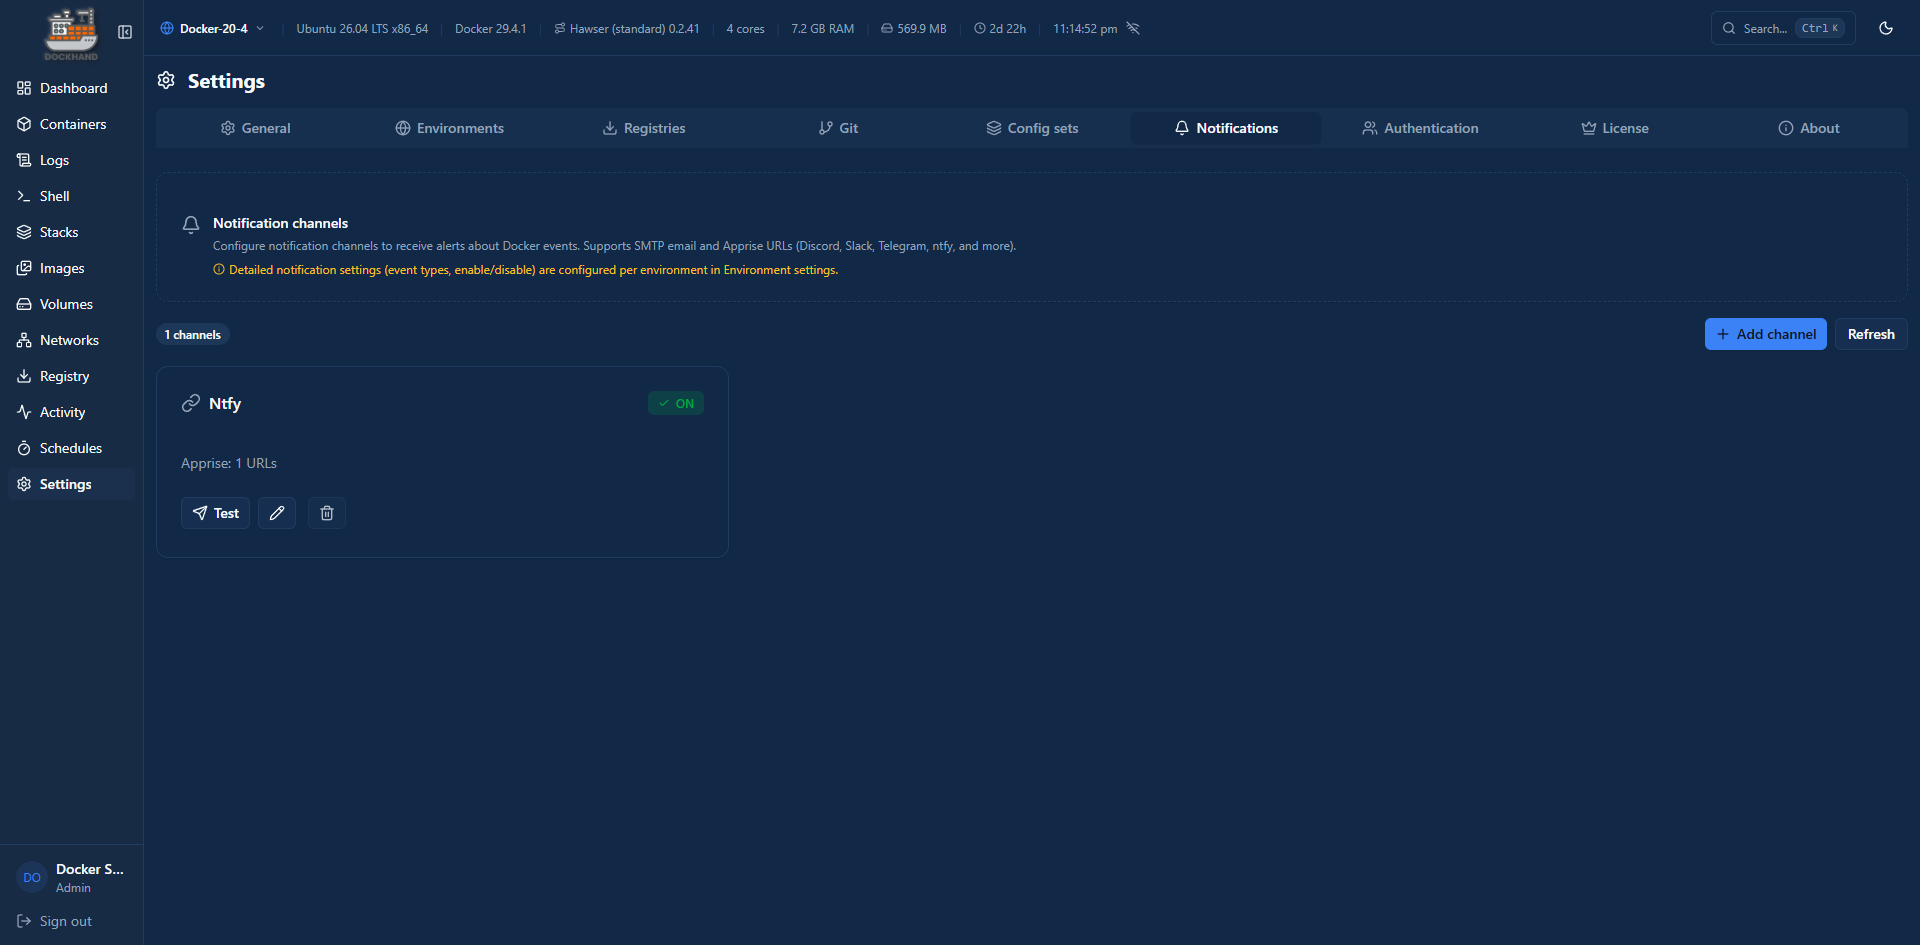
Task: Click the disconnected wifi icon beside the clock
Action: click(1133, 28)
